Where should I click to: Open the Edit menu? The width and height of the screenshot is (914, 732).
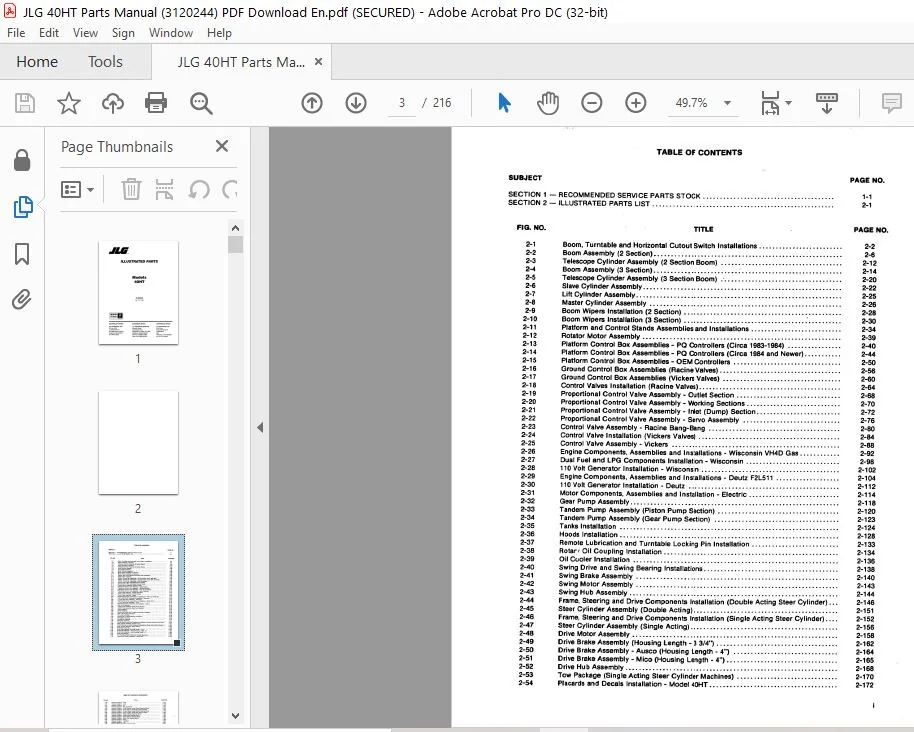click(49, 33)
